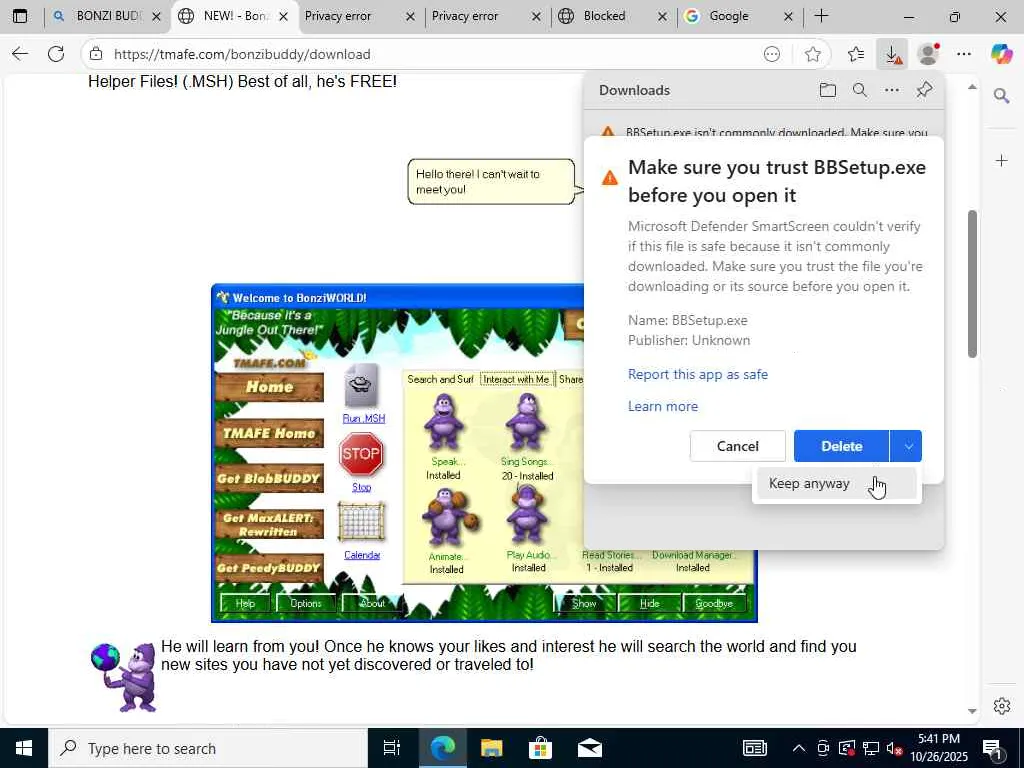Click the BonziWORLD screenshot image
Screen dimensions: 1024x768
(484, 453)
